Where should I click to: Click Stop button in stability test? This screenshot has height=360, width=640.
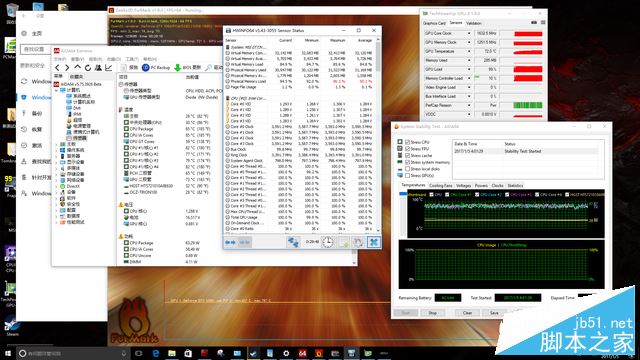(x=433, y=313)
